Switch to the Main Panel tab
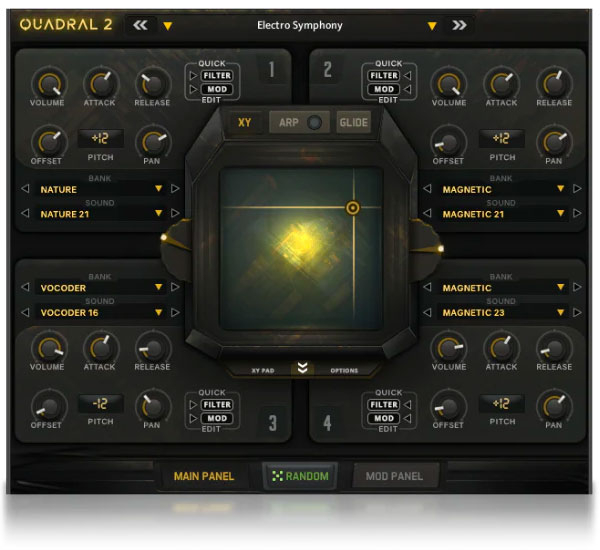The height and width of the screenshot is (550, 600). pyautogui.click(x=204, y=476)
